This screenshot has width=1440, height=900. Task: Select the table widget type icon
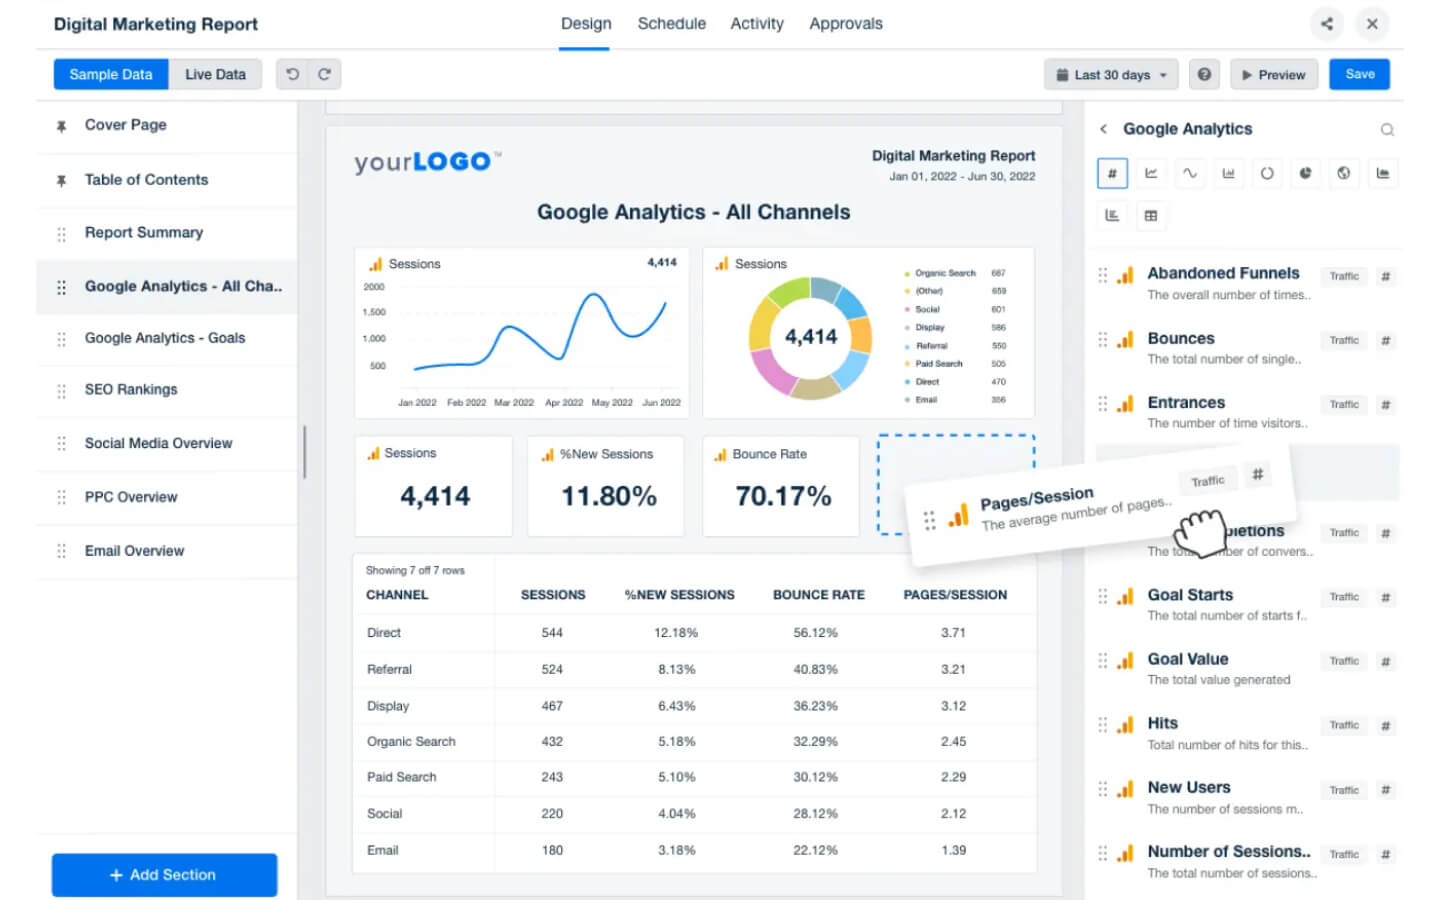tap(1151, 215)
